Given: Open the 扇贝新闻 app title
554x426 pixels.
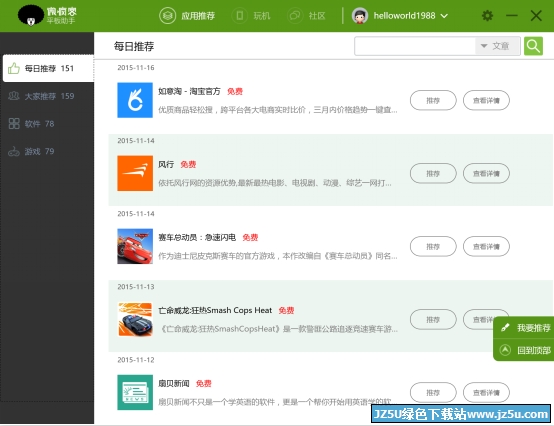Looking at the screenshot, I should point(174,384).
